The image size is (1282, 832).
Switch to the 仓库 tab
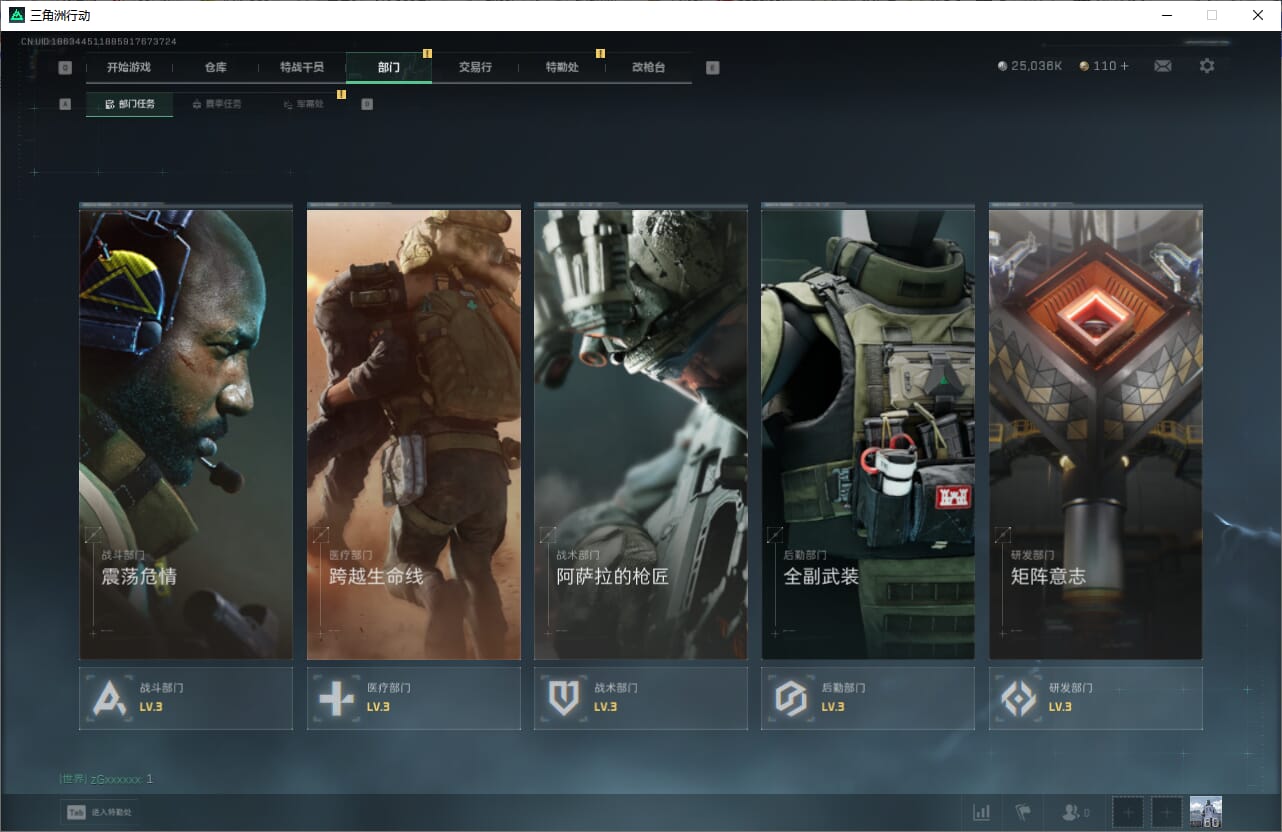[215, 67]
